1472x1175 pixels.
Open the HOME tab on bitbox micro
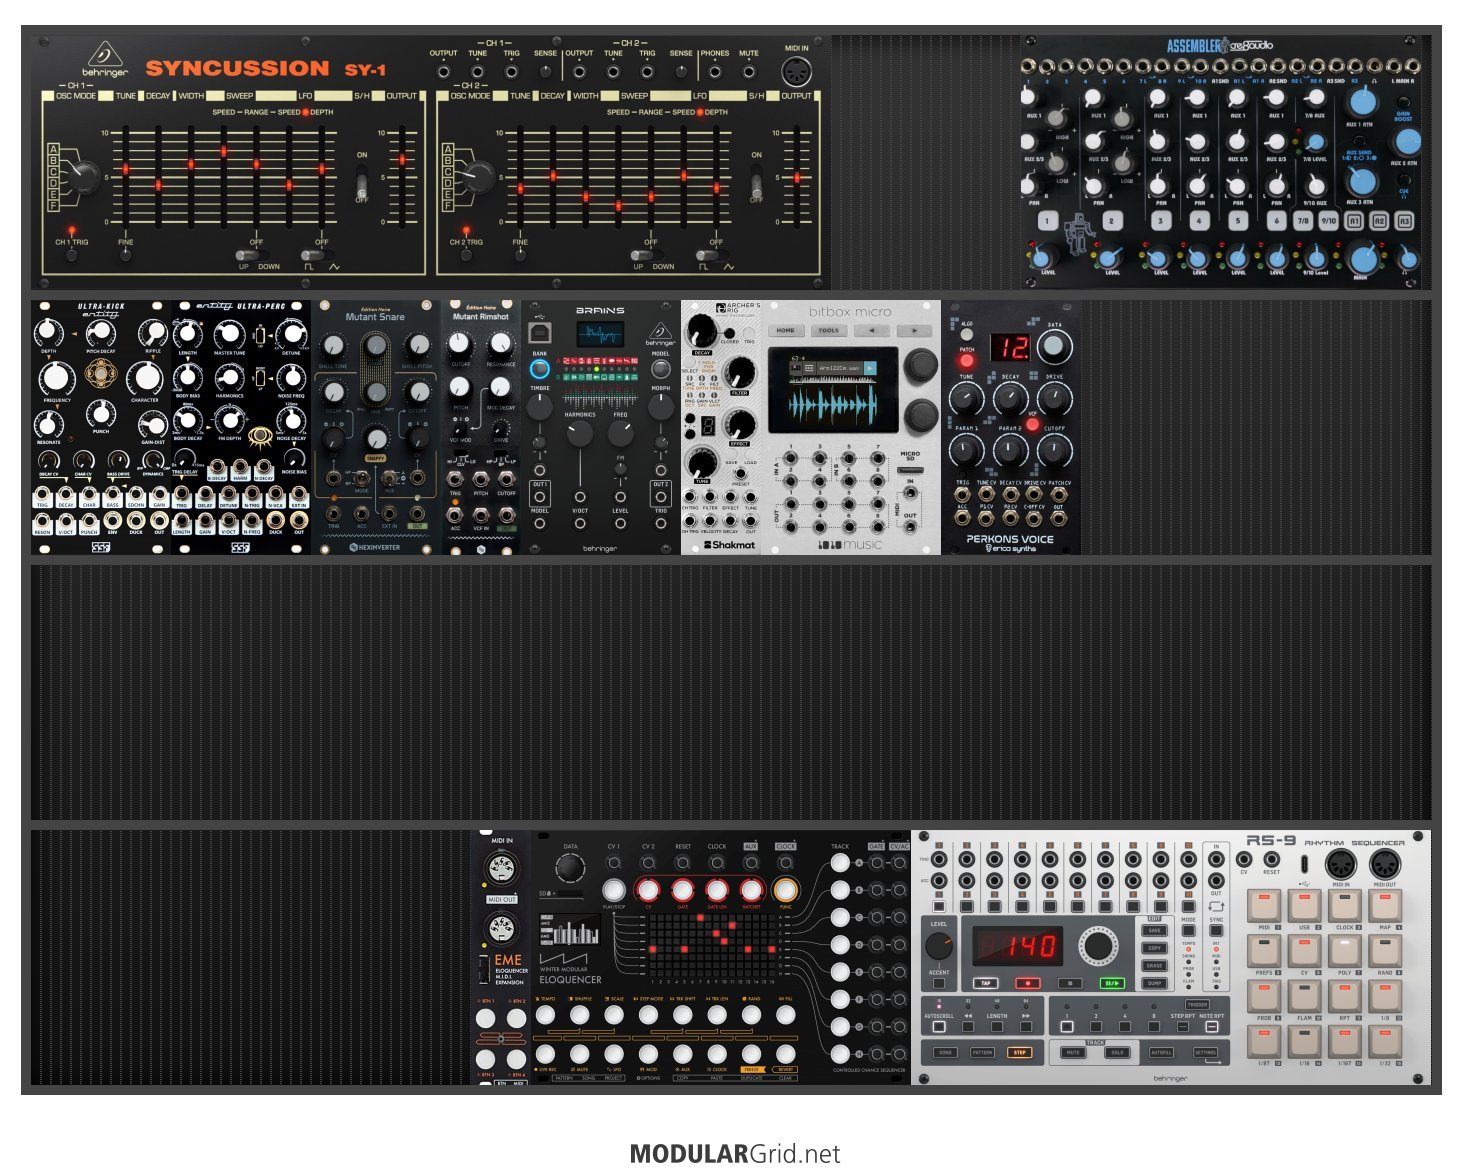(x=786, y=330)
